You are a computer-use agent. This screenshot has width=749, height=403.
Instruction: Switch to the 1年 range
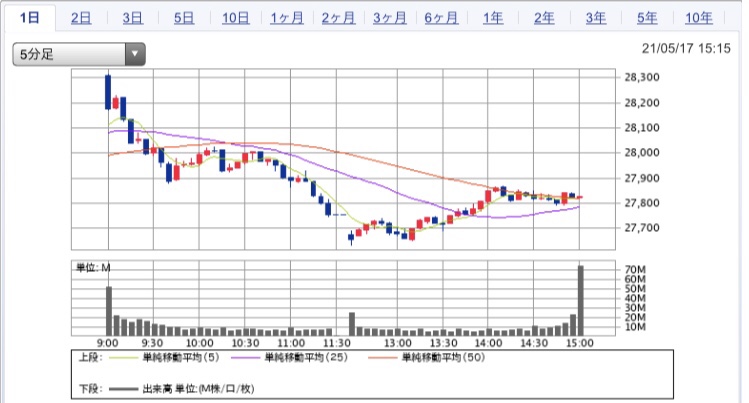492,18
